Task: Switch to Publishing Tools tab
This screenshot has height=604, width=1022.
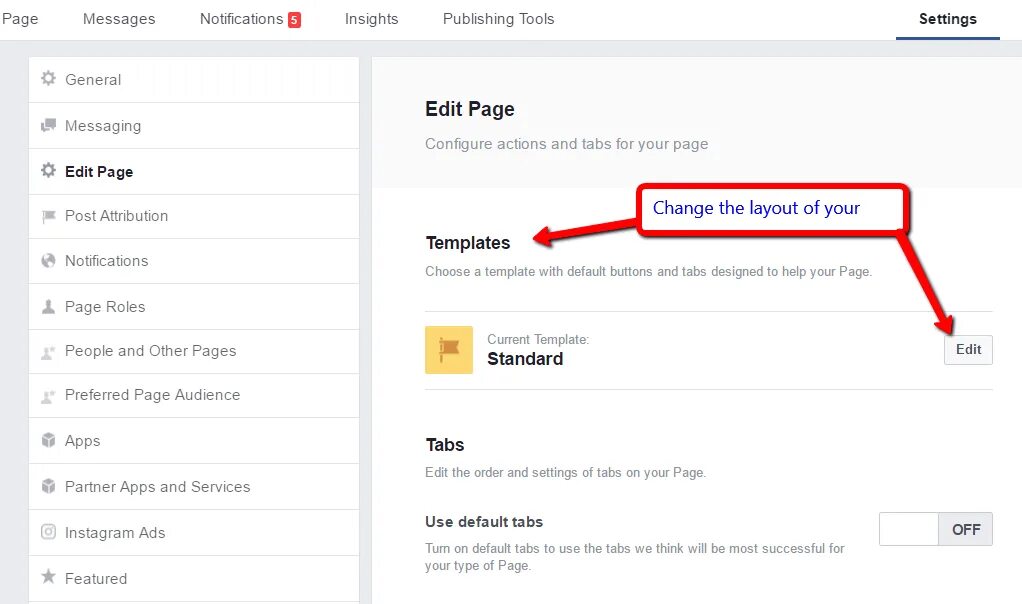Action: click(499, 19)
